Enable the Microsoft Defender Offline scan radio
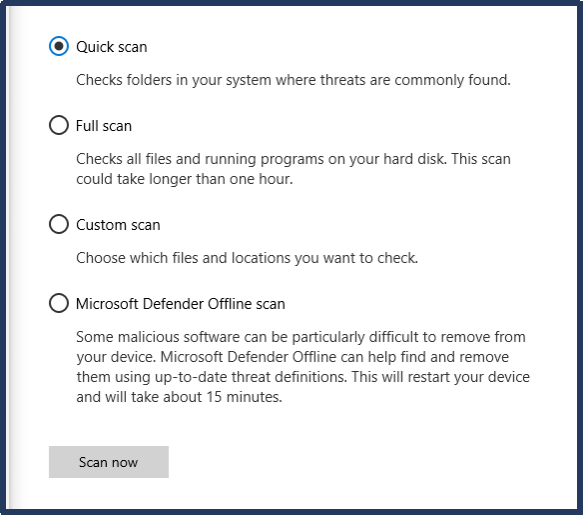Image resolution: width=584 pixels, height=516 pixels. pyautogui.click(x=58, y=303)
